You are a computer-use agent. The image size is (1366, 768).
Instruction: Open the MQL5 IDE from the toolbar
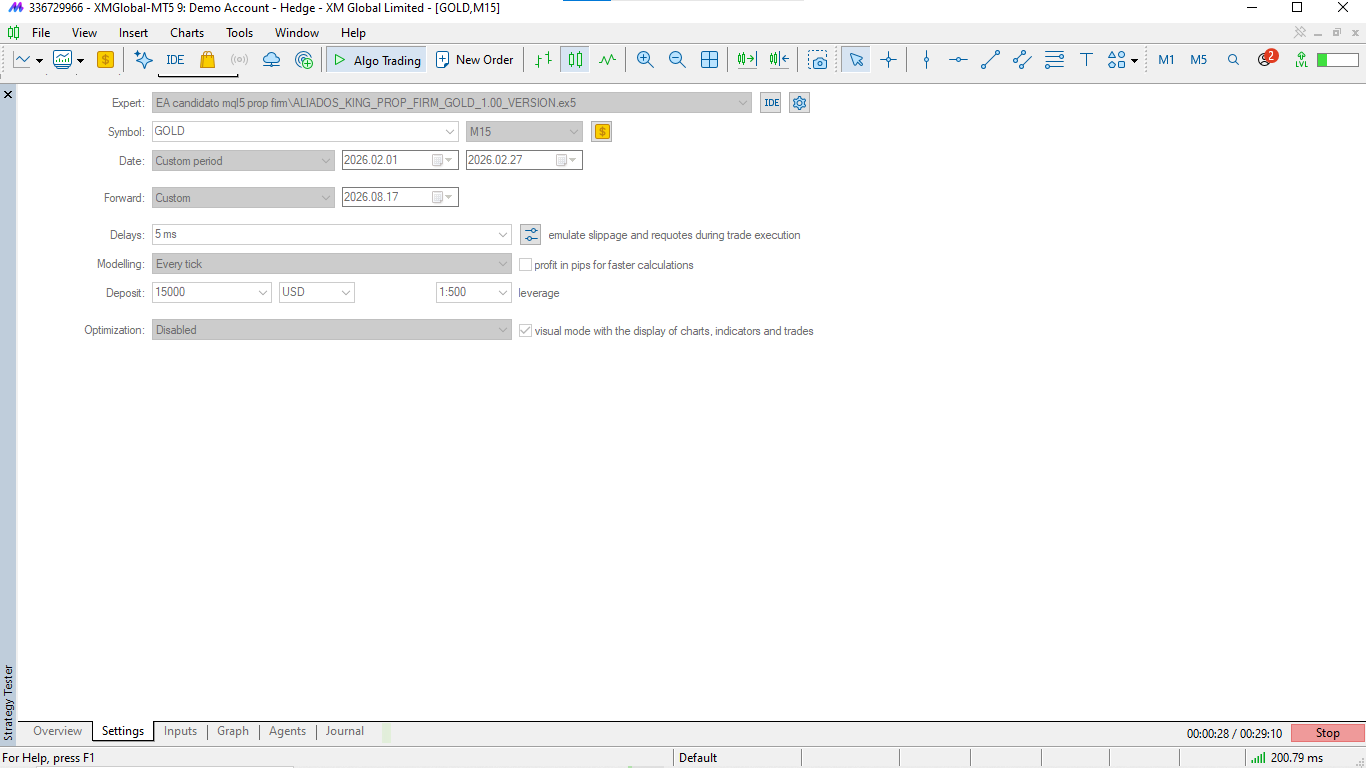point(175,60)
